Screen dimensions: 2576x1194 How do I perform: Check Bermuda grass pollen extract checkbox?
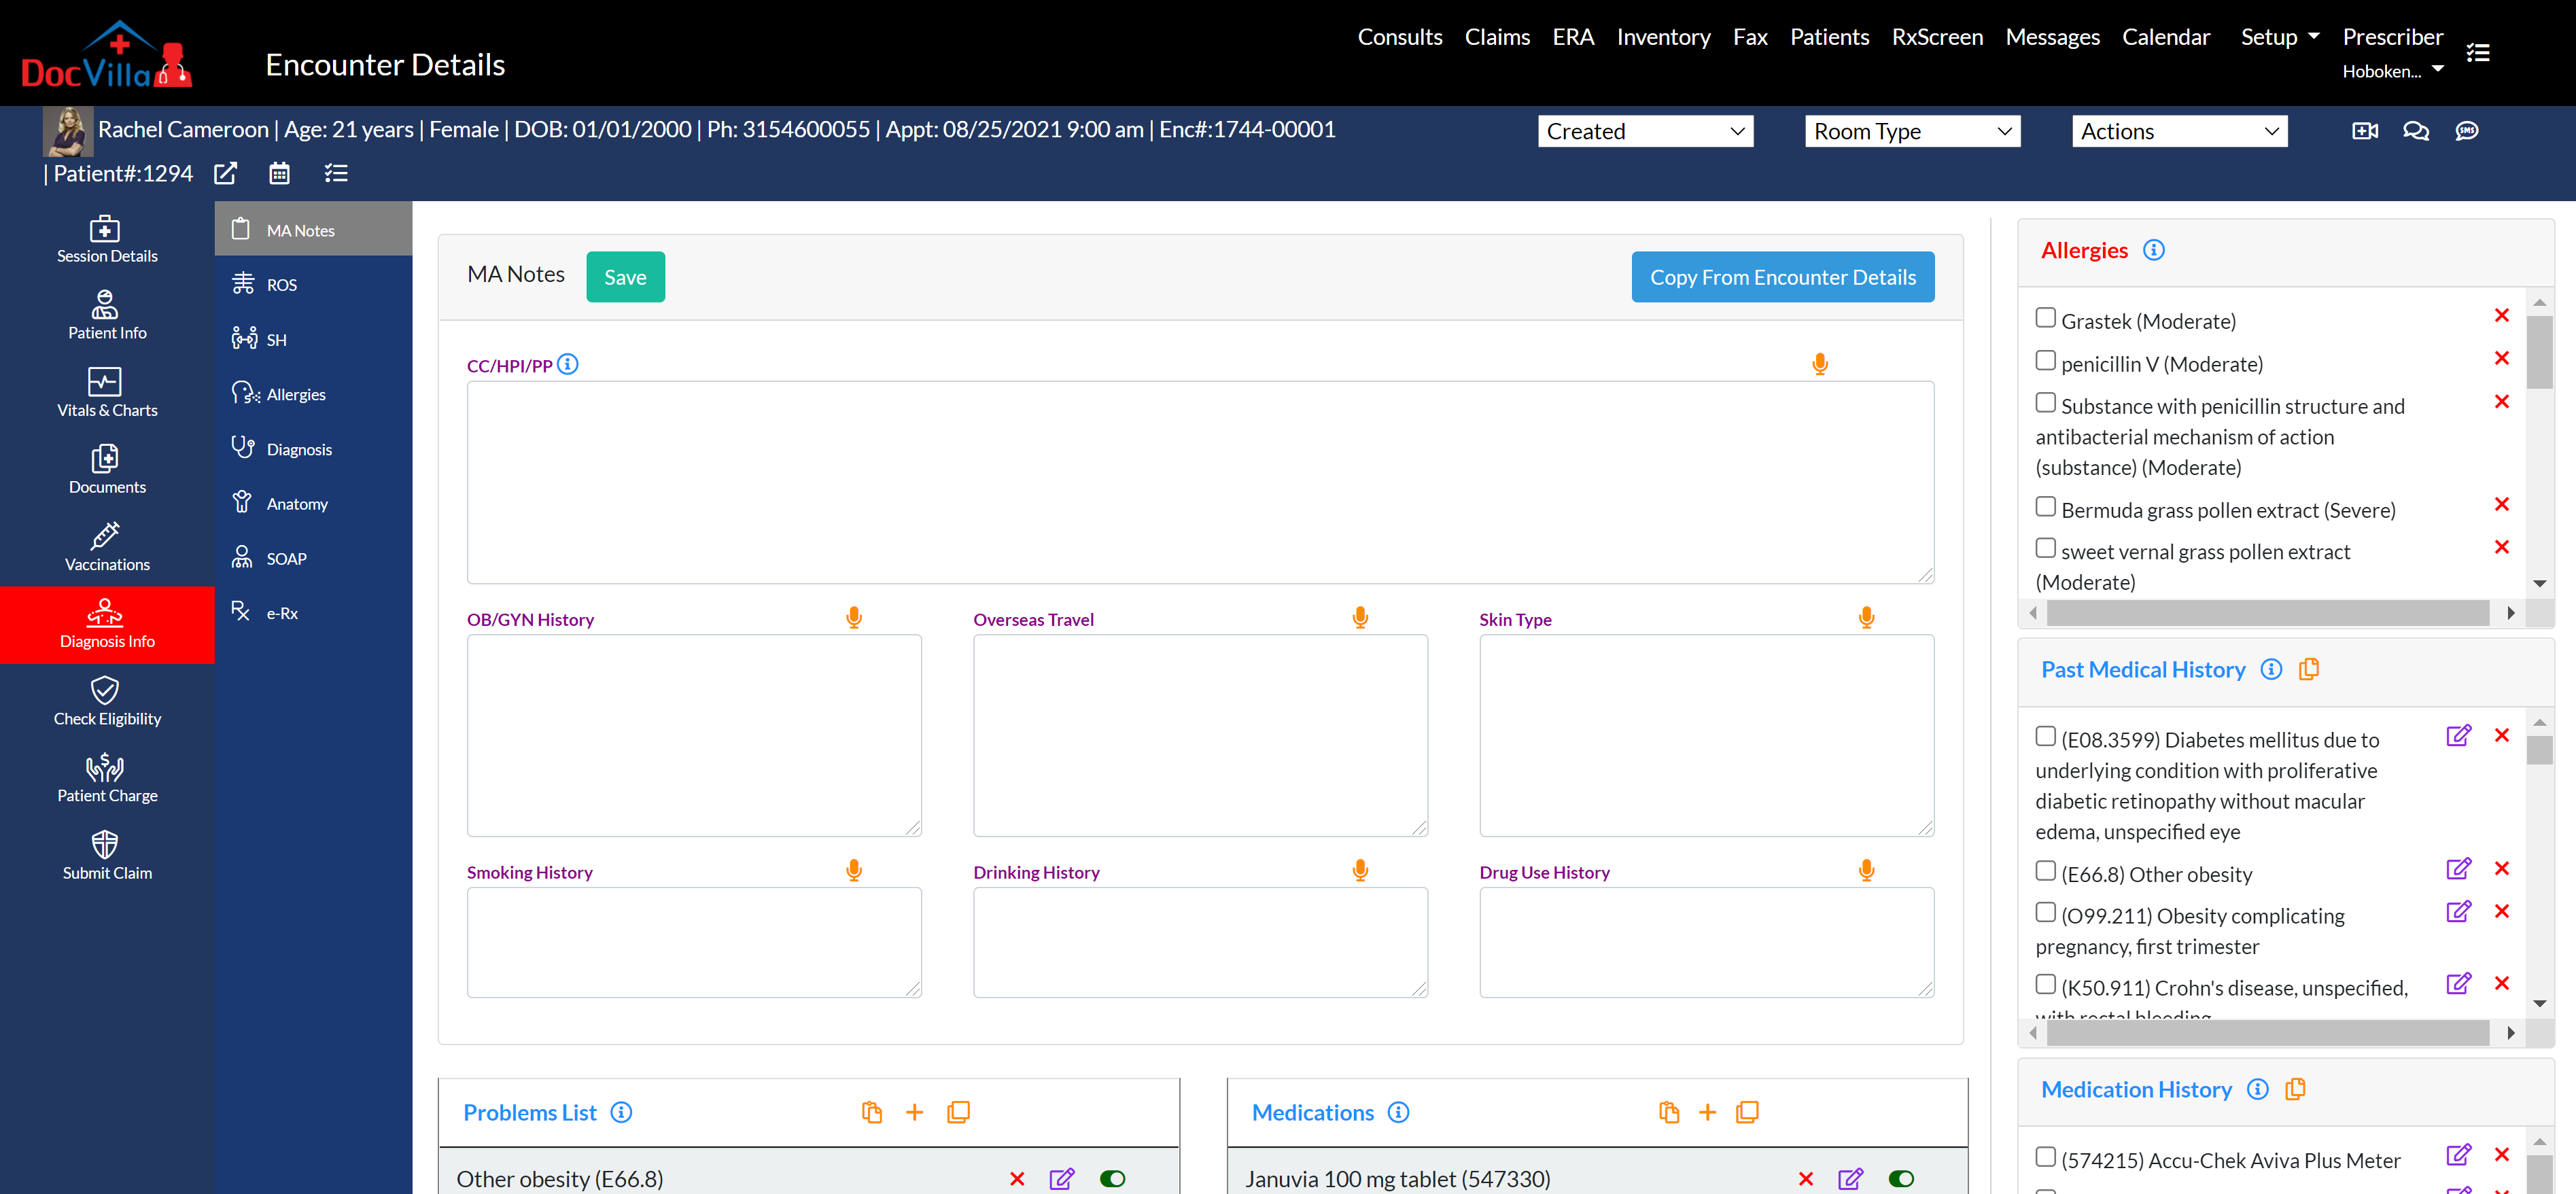(2045, 507)
